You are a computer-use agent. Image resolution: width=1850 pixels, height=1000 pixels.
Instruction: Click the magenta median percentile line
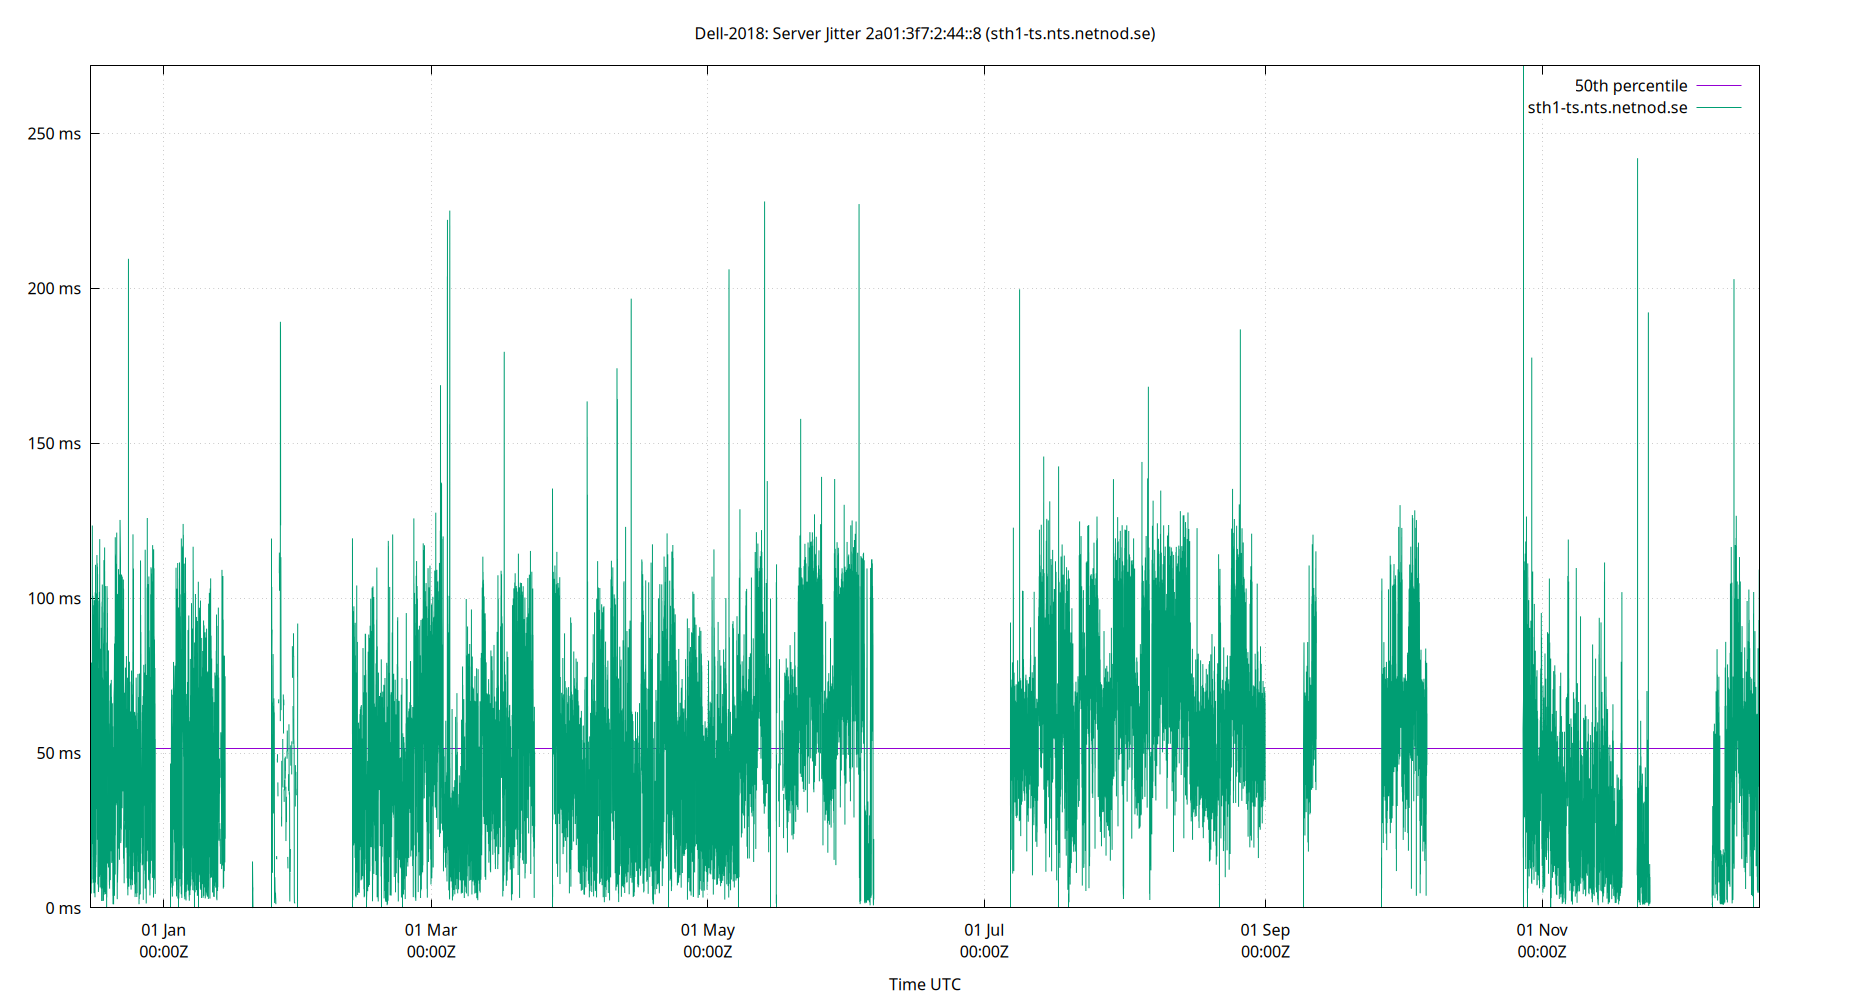pos(940,746)
